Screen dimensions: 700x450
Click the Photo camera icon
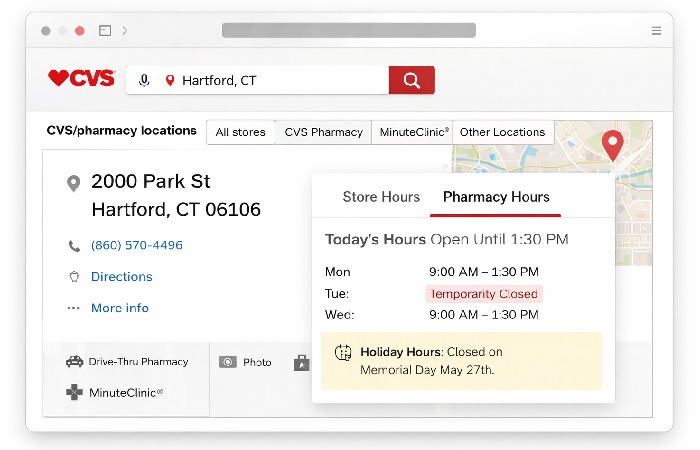tap(228, 362)
